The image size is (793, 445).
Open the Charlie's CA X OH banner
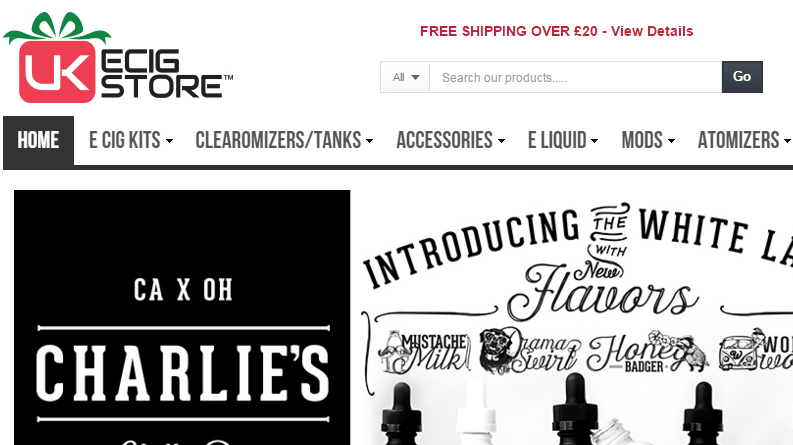point(182,318)
